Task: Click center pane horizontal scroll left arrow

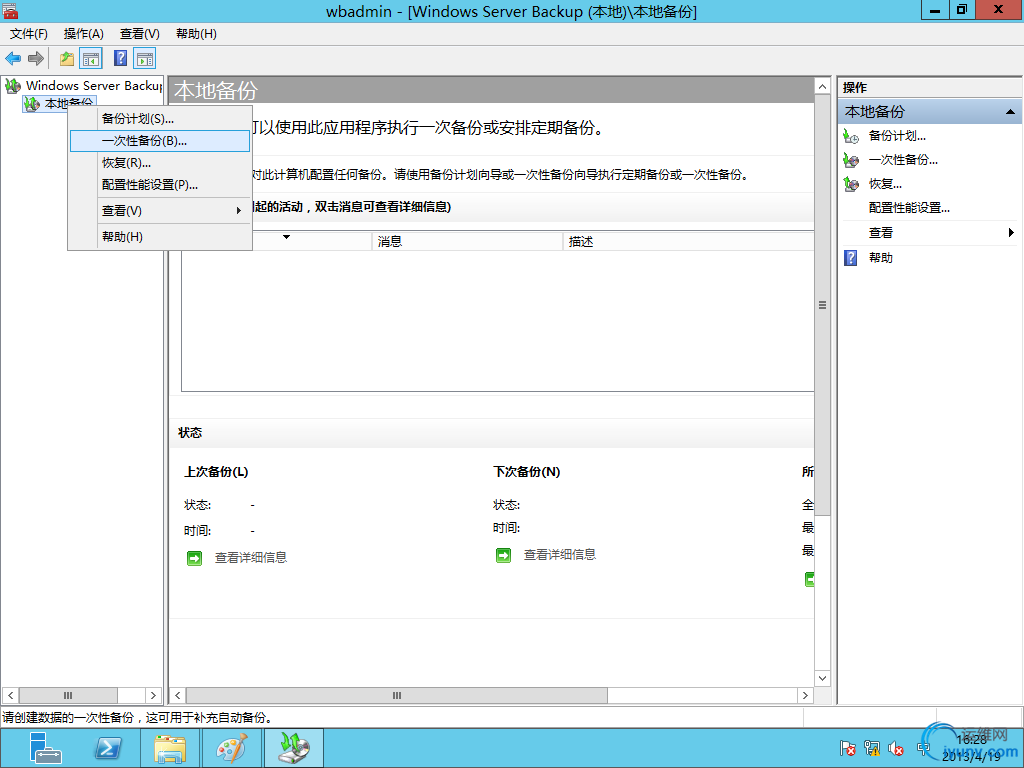Action: click(x=177, y=696)
